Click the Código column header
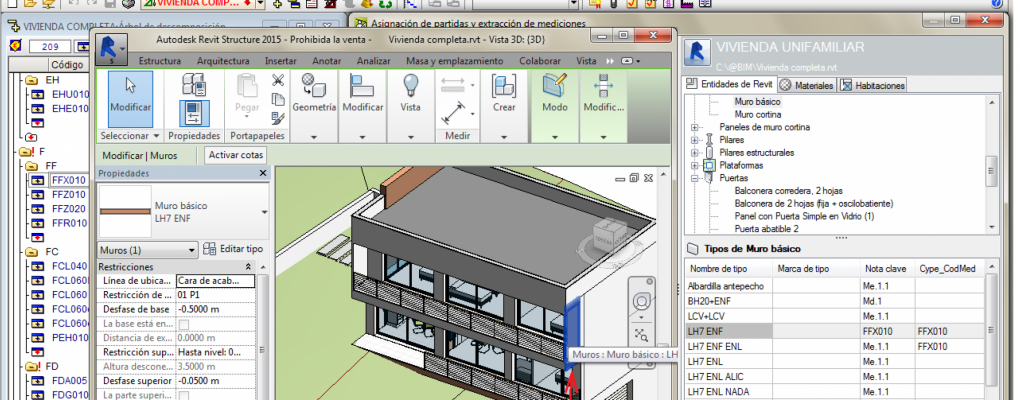1020x400 pixels. click(x=67, y=64)
